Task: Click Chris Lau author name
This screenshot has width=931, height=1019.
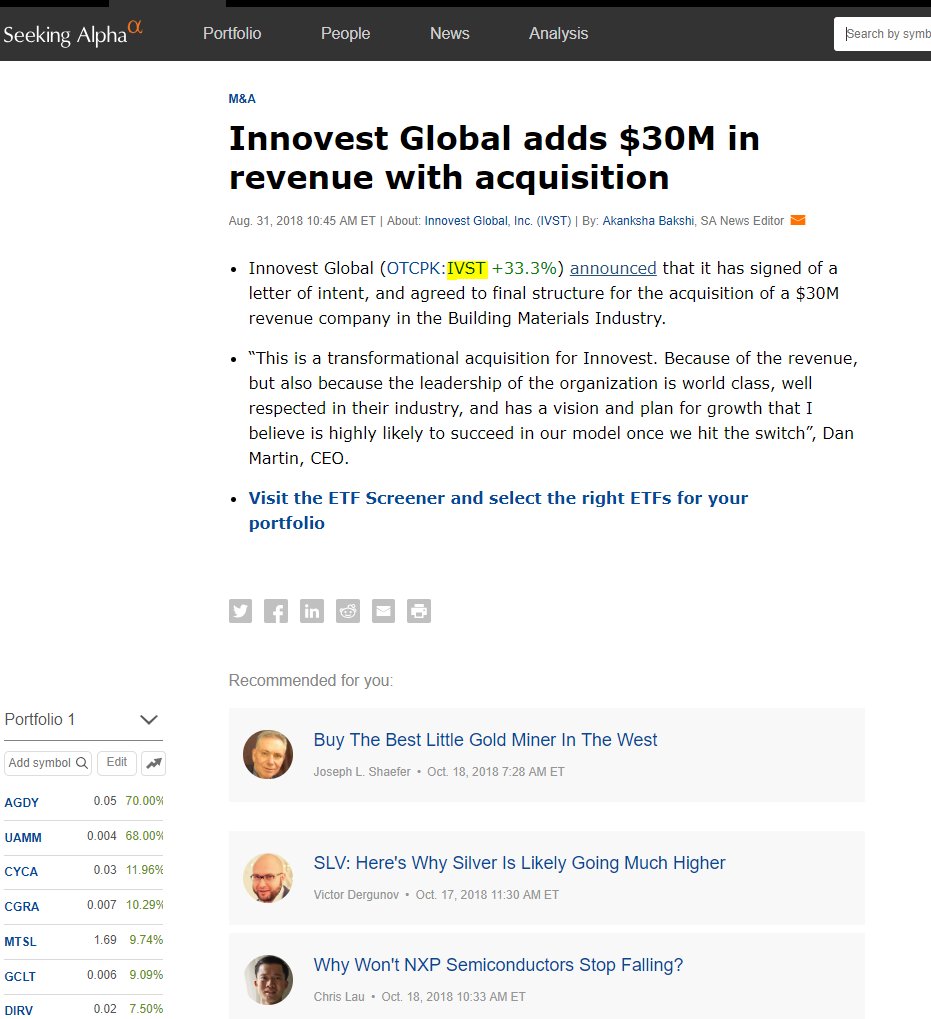Action: click(339, 997)
